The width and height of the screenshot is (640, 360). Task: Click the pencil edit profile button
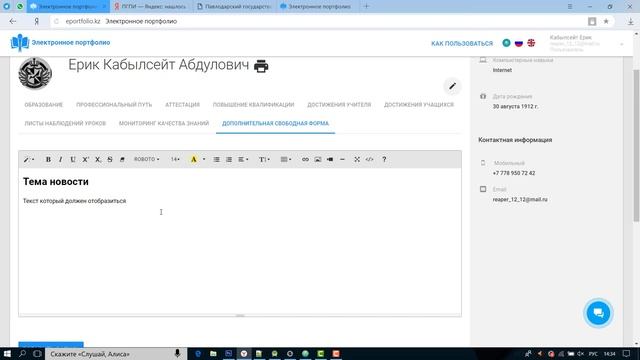[x=452, y=86]
